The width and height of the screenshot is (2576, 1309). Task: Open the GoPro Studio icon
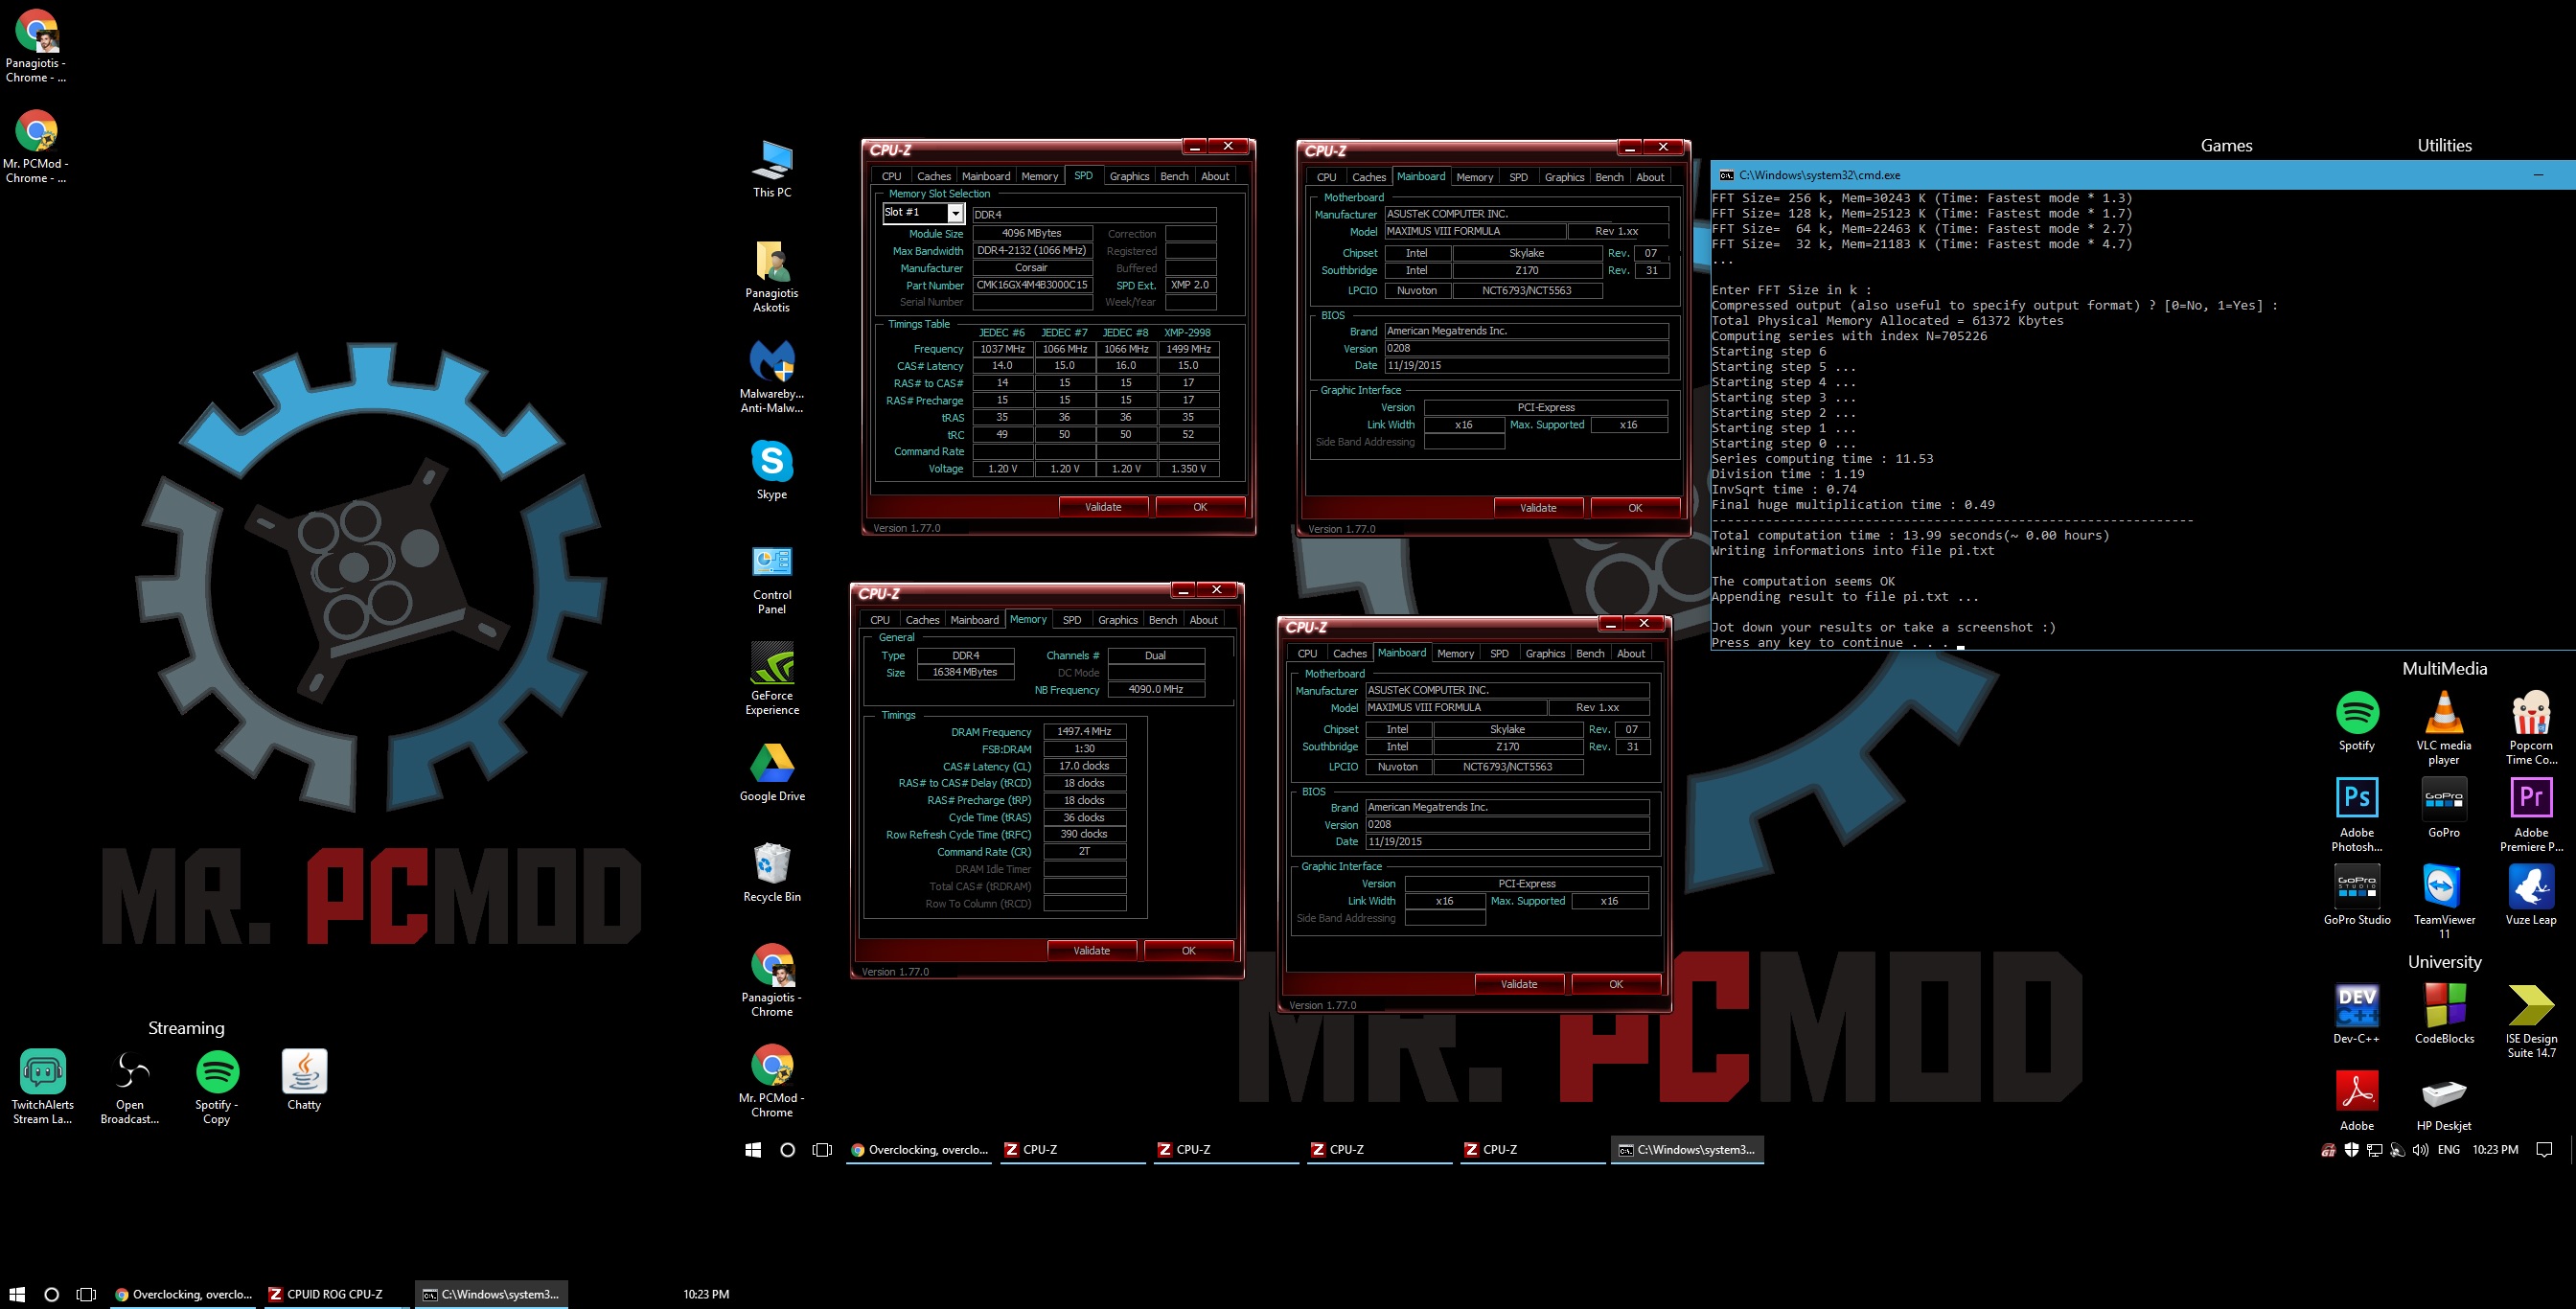click(2357, 895)
